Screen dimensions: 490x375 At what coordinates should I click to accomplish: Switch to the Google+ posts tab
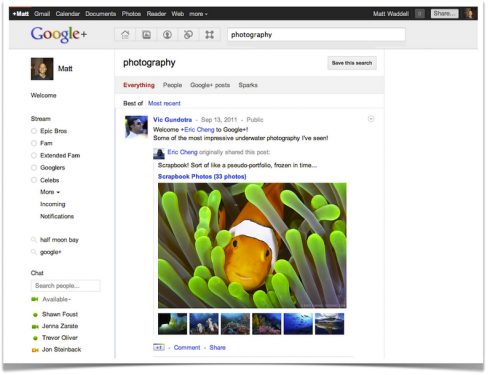[x=210, y=85]
